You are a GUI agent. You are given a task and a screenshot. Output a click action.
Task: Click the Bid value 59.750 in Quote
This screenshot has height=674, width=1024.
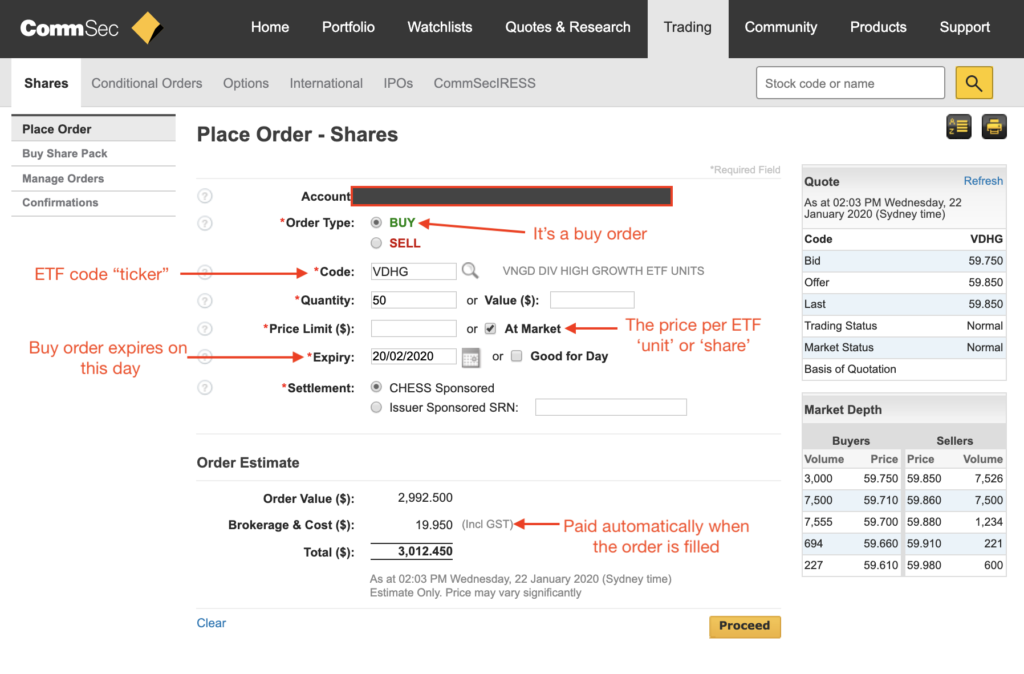tap(985, 261)
